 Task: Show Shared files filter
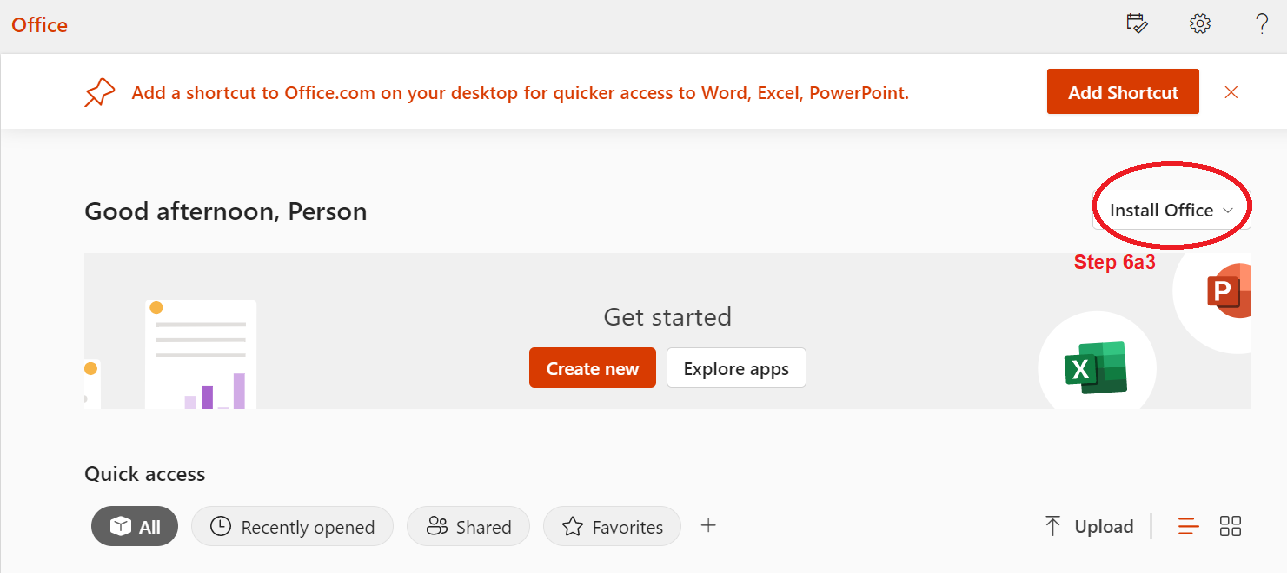pyautogui.click(x=468, y=526)
